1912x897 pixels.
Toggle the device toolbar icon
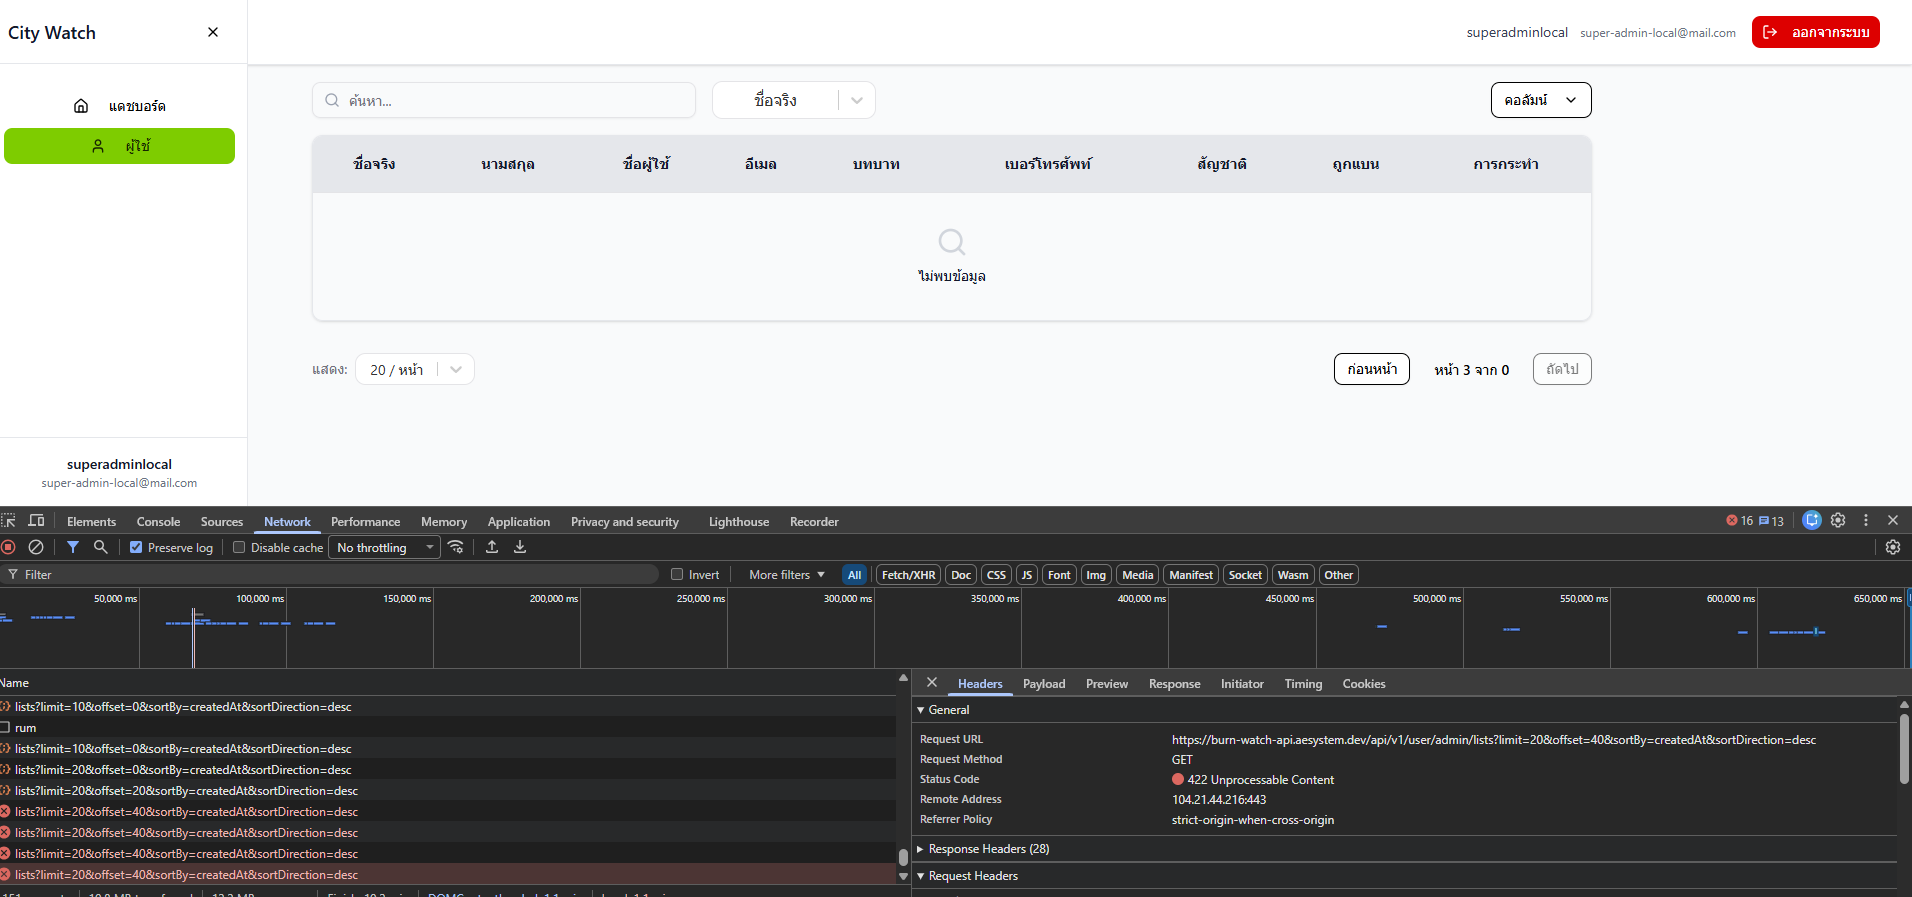click(x=36, y=521)
